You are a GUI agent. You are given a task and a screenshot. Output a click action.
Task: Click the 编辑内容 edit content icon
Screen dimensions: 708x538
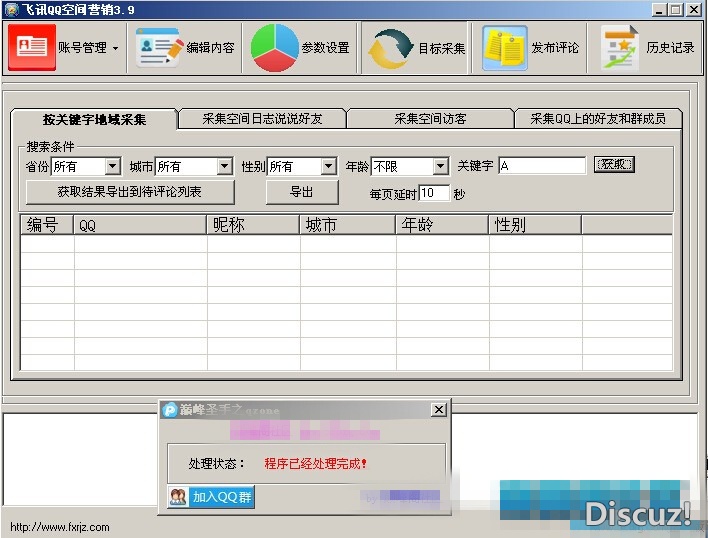click(x=158, y=47)
